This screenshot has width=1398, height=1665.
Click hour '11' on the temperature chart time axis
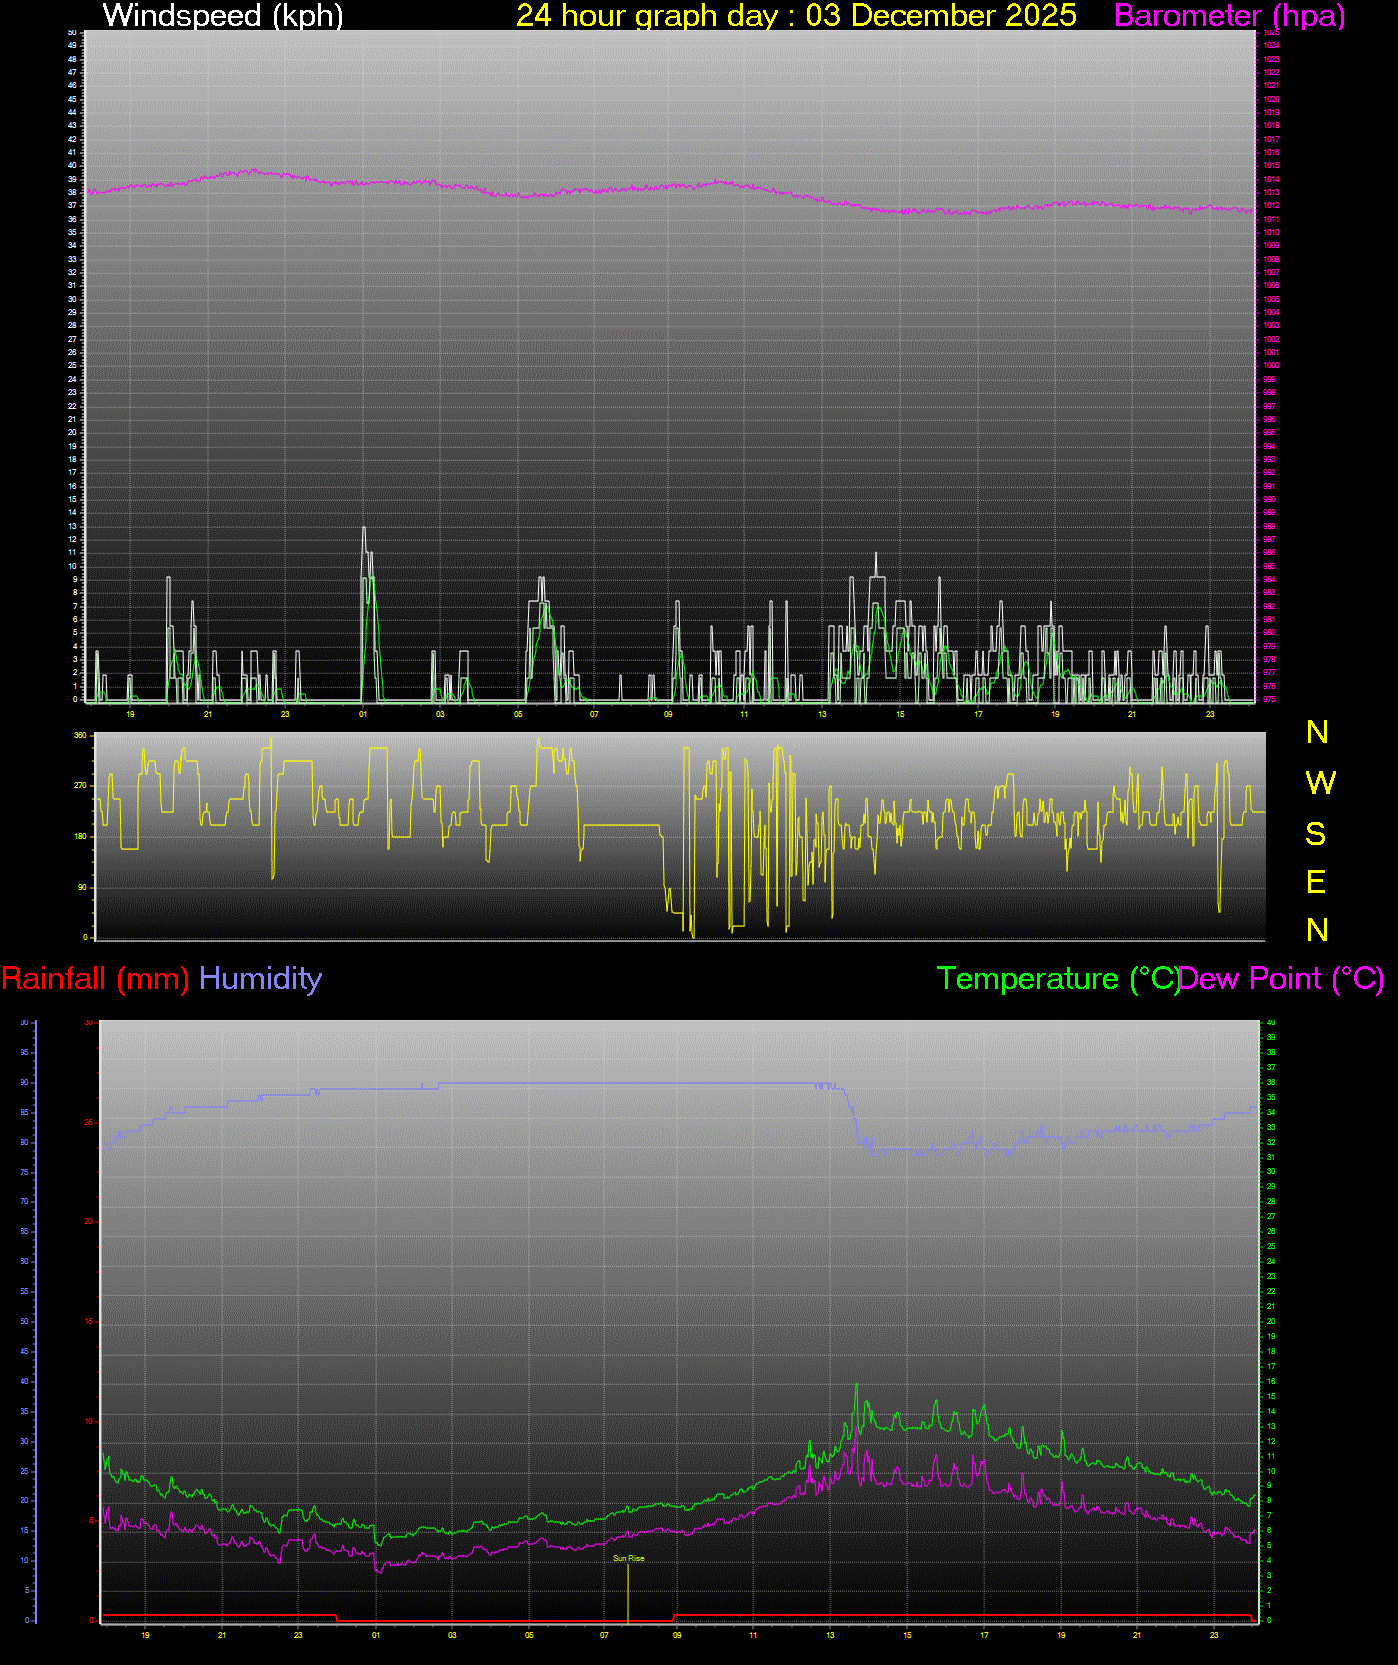753,1635
